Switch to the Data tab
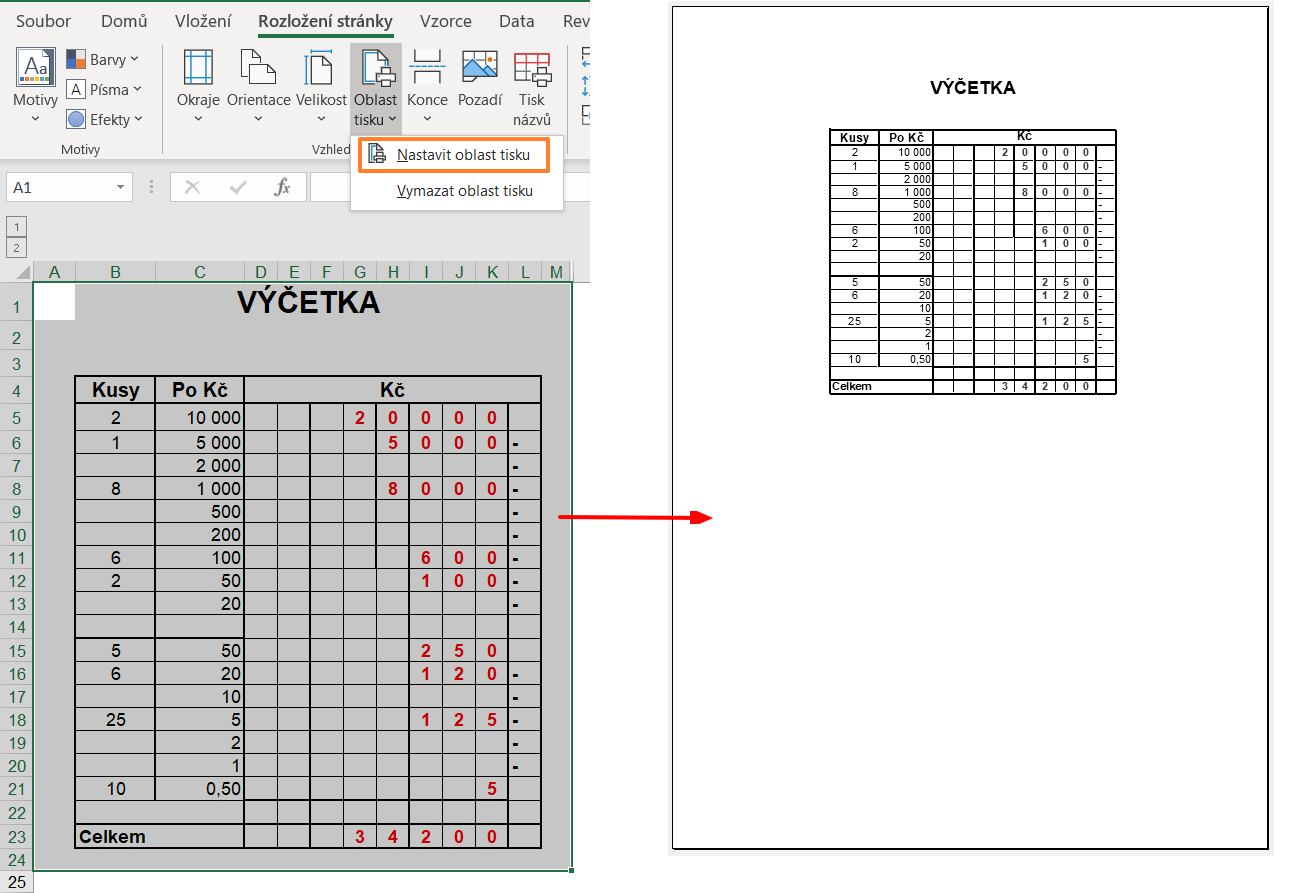 [517, 21]
